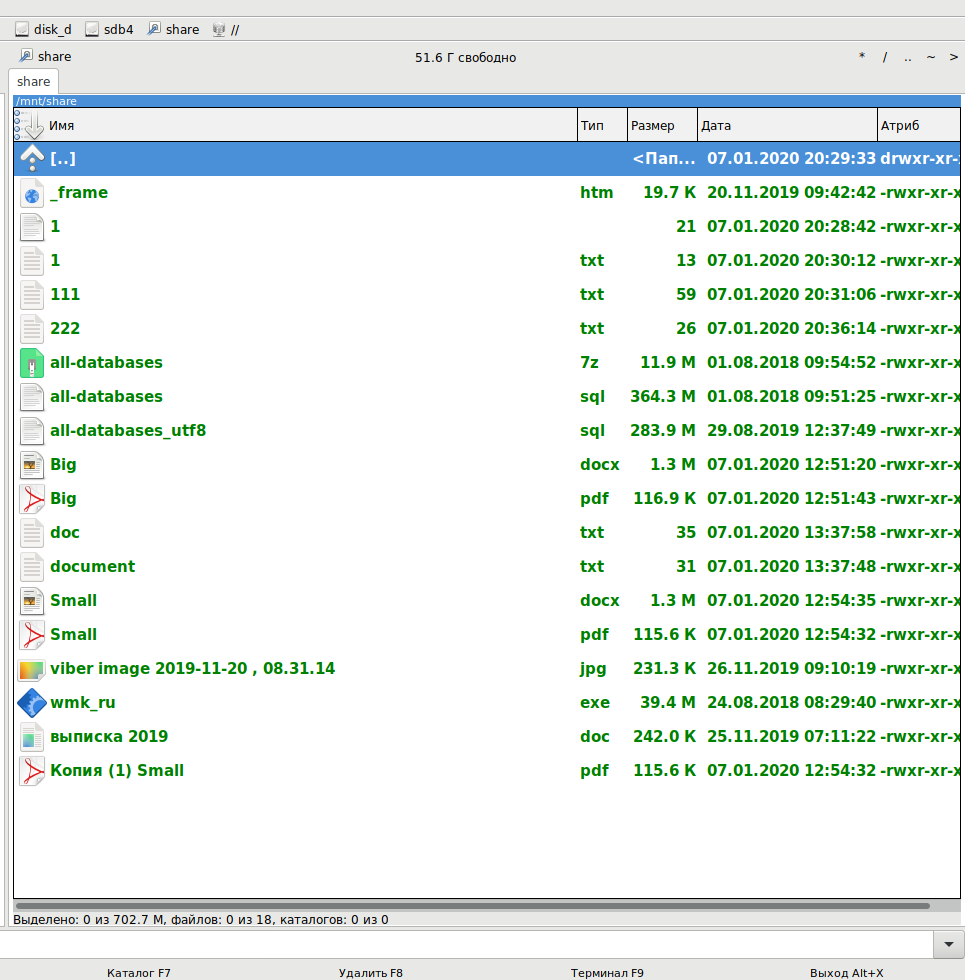Screen dimensions: 965x980
Task: Switch to sdb4 drive button
Action: (110, 30)
